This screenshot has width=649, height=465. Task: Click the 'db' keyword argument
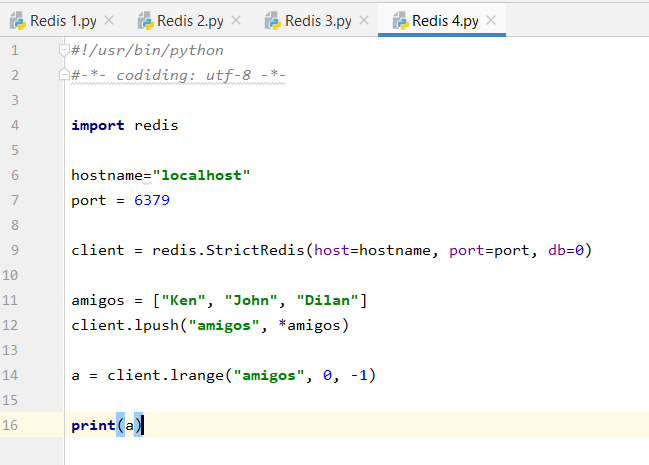coord(557,250)
